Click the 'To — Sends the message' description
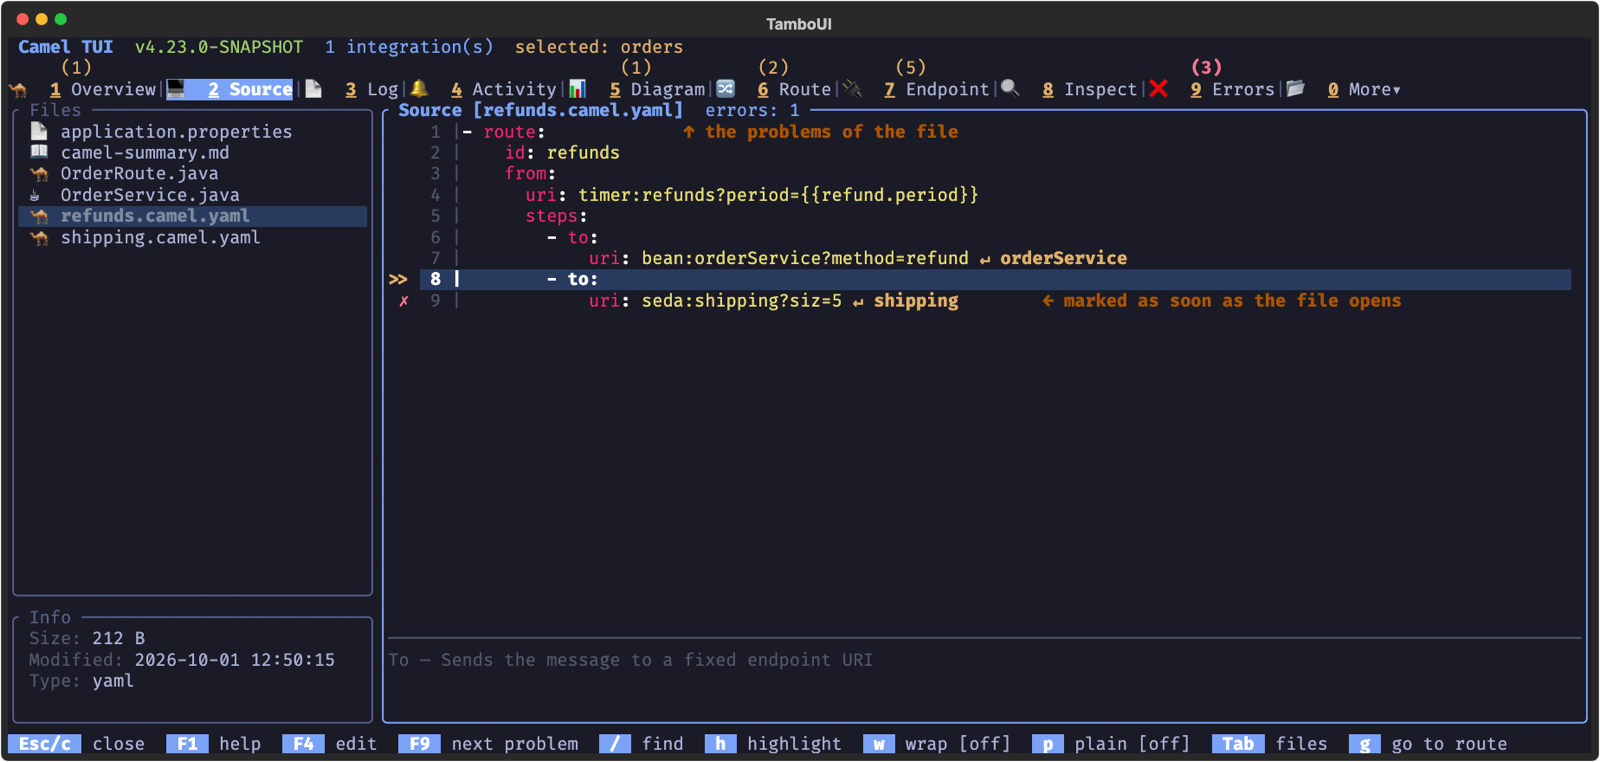 tap(630, 660)
